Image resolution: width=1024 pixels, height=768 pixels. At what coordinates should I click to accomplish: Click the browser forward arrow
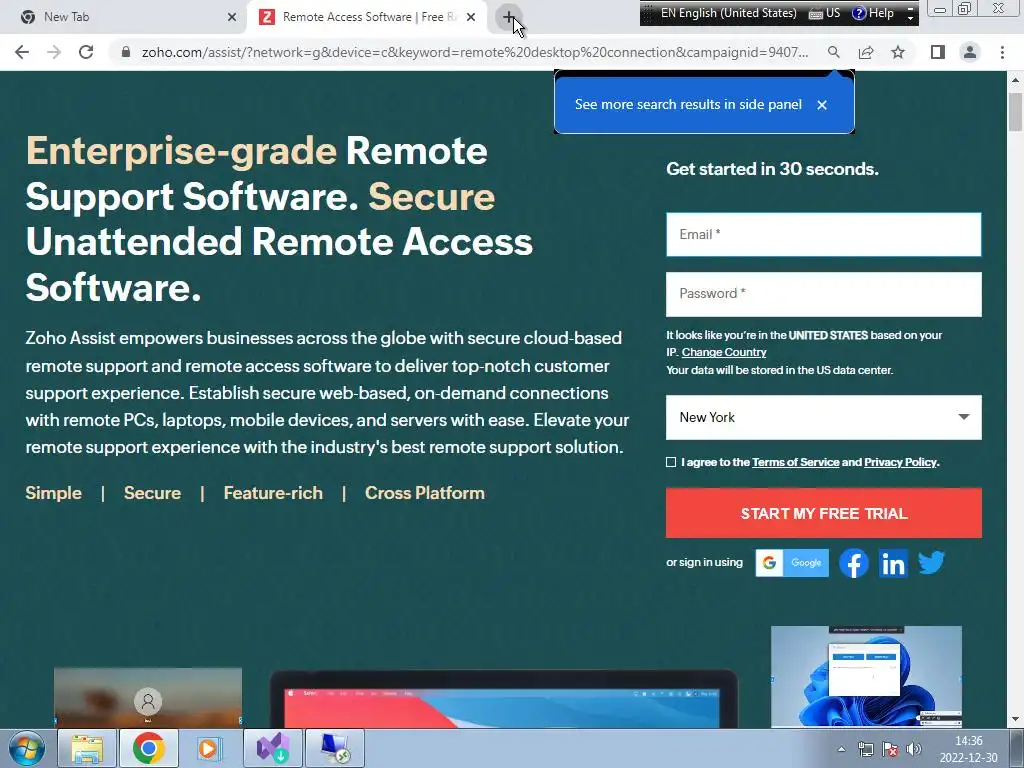tap(54, 52)
